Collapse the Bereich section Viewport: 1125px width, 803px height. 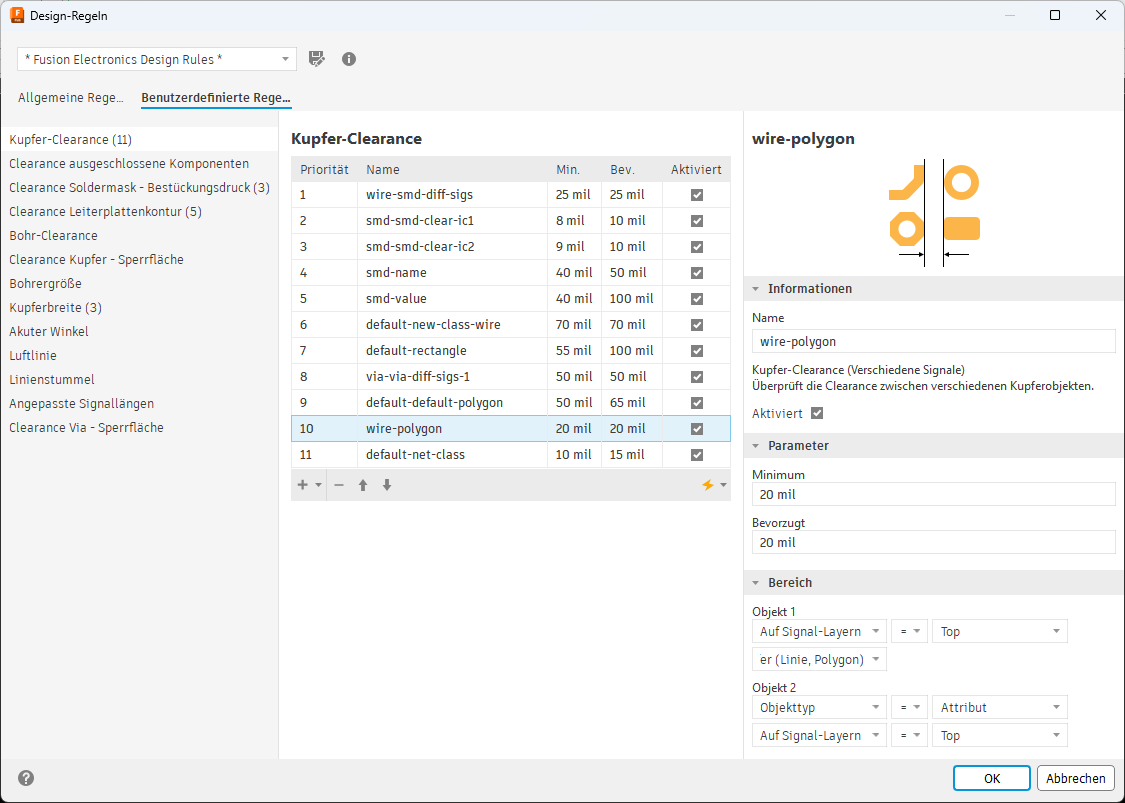756,583
